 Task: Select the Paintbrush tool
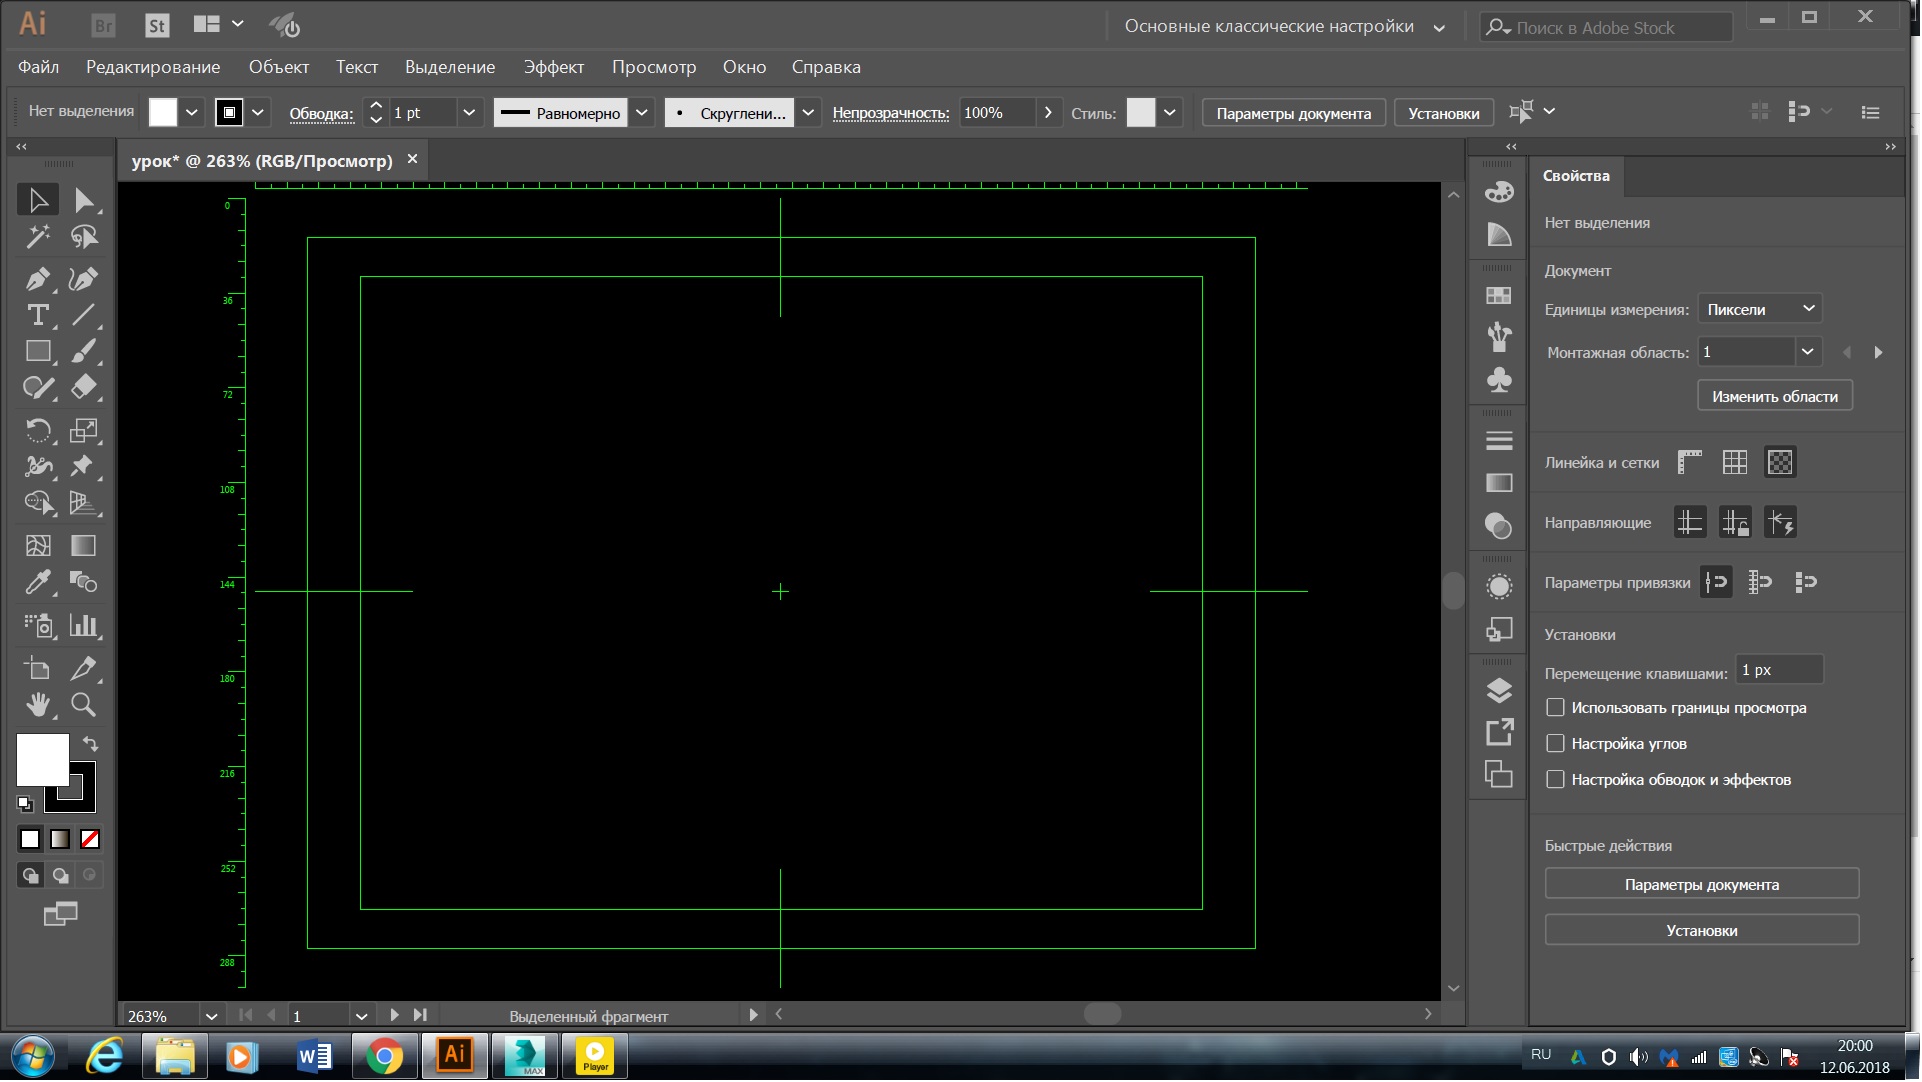pos(84,351)
